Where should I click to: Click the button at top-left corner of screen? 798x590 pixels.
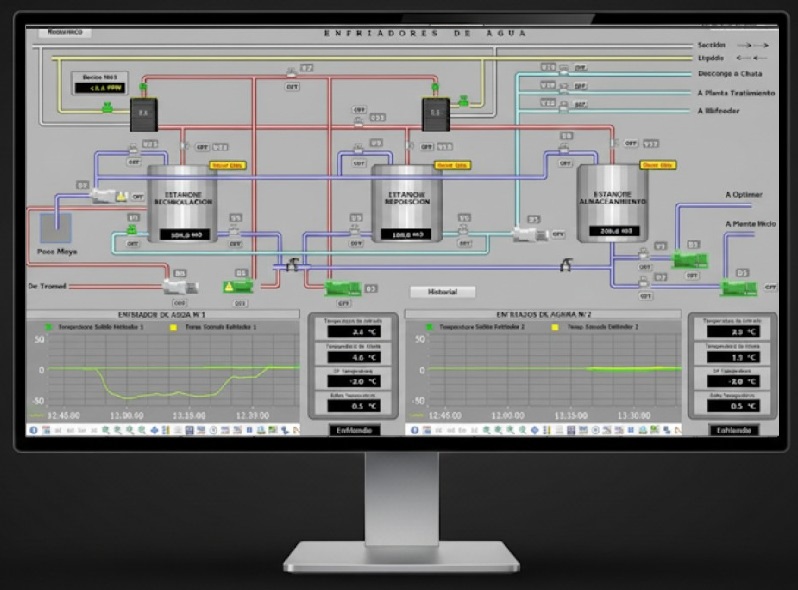point(63,33)
